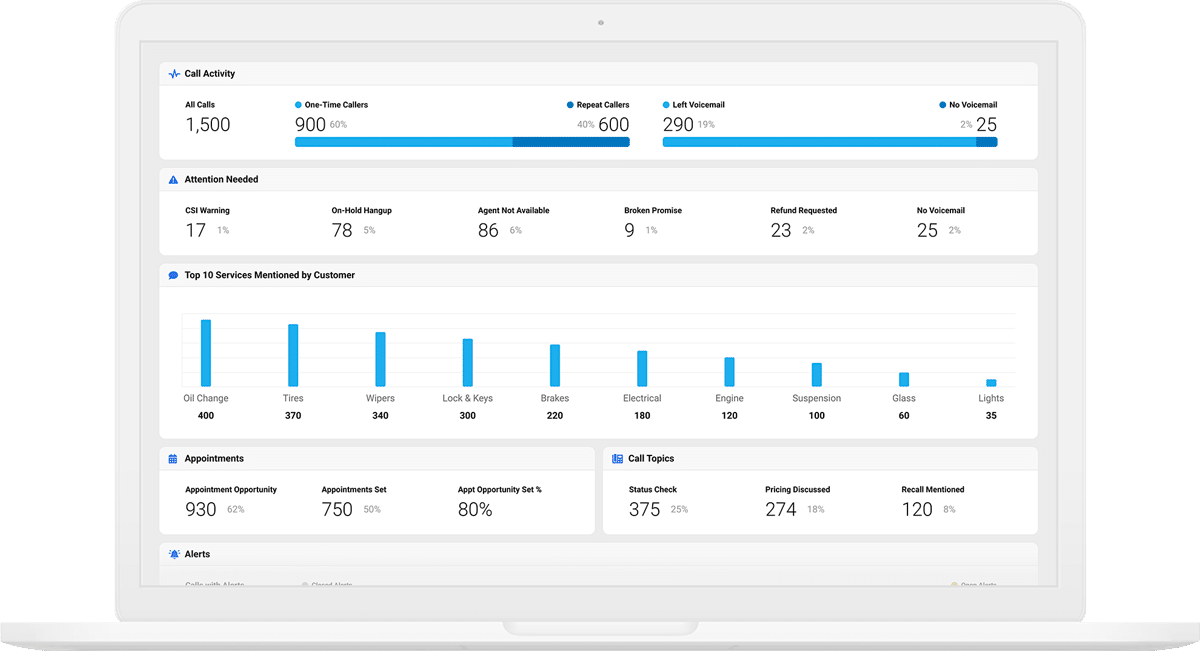Open the On-Hold Hangup count of 78
Screen dimensions: 1200x651
pos(342,230)
